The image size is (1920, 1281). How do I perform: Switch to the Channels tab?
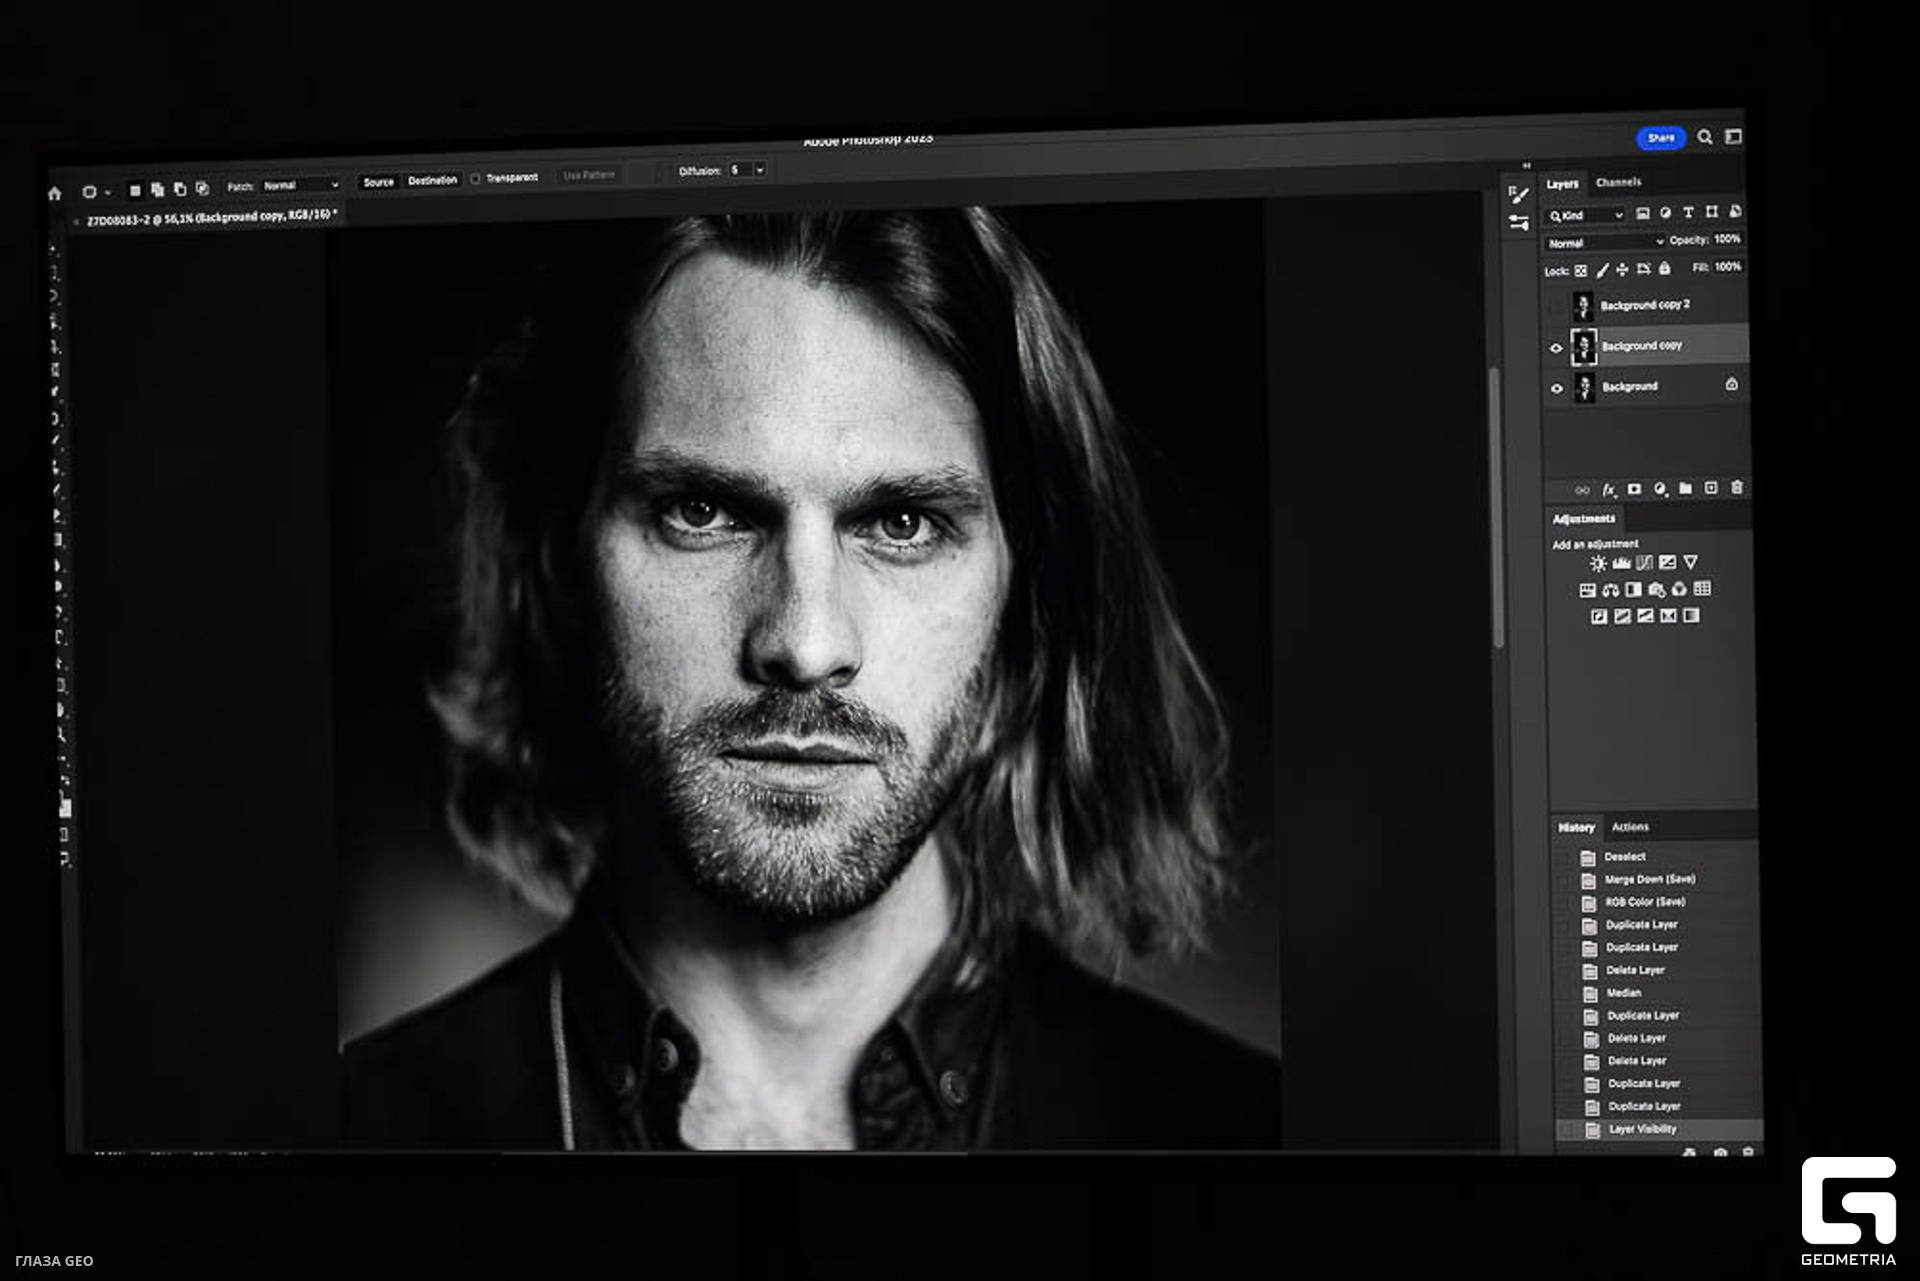1618,182
